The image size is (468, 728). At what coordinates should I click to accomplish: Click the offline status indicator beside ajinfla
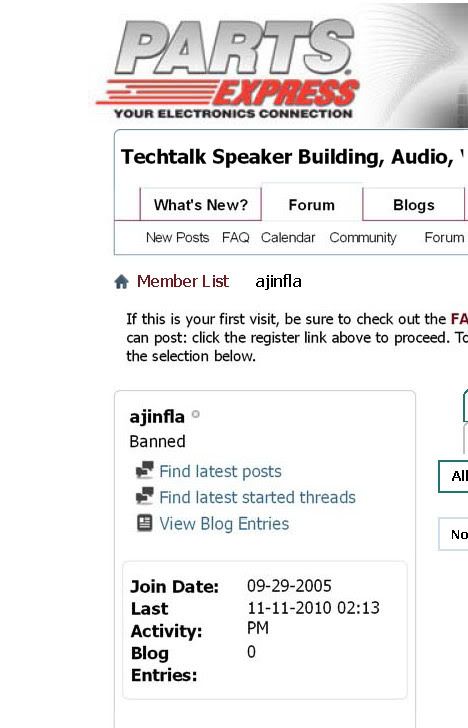(195, 414)
